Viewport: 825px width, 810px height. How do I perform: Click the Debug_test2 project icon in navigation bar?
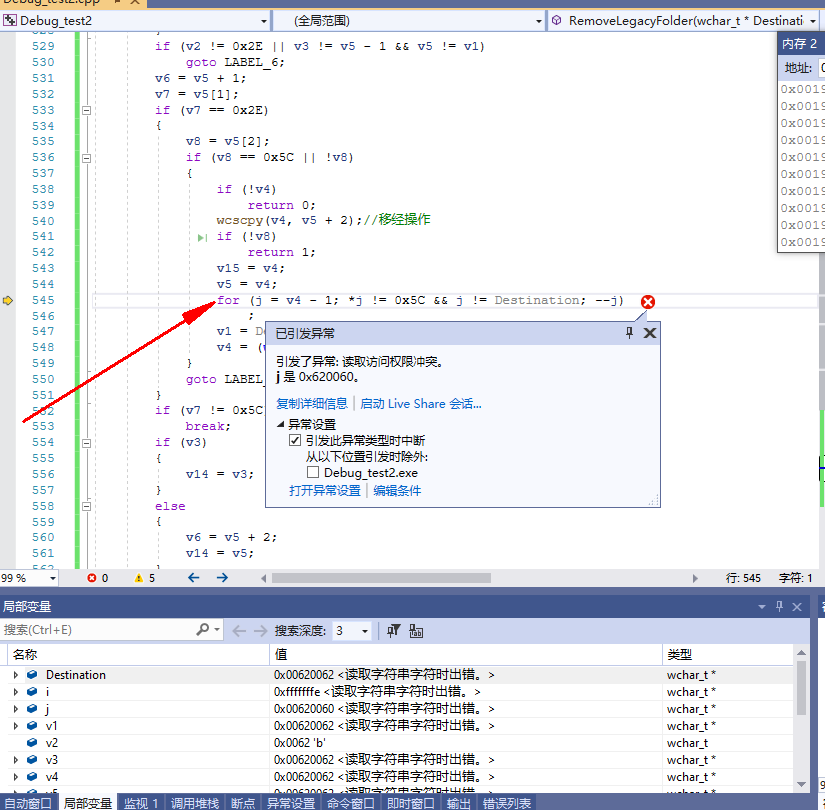pyautogui.click(x=9, y=21)
